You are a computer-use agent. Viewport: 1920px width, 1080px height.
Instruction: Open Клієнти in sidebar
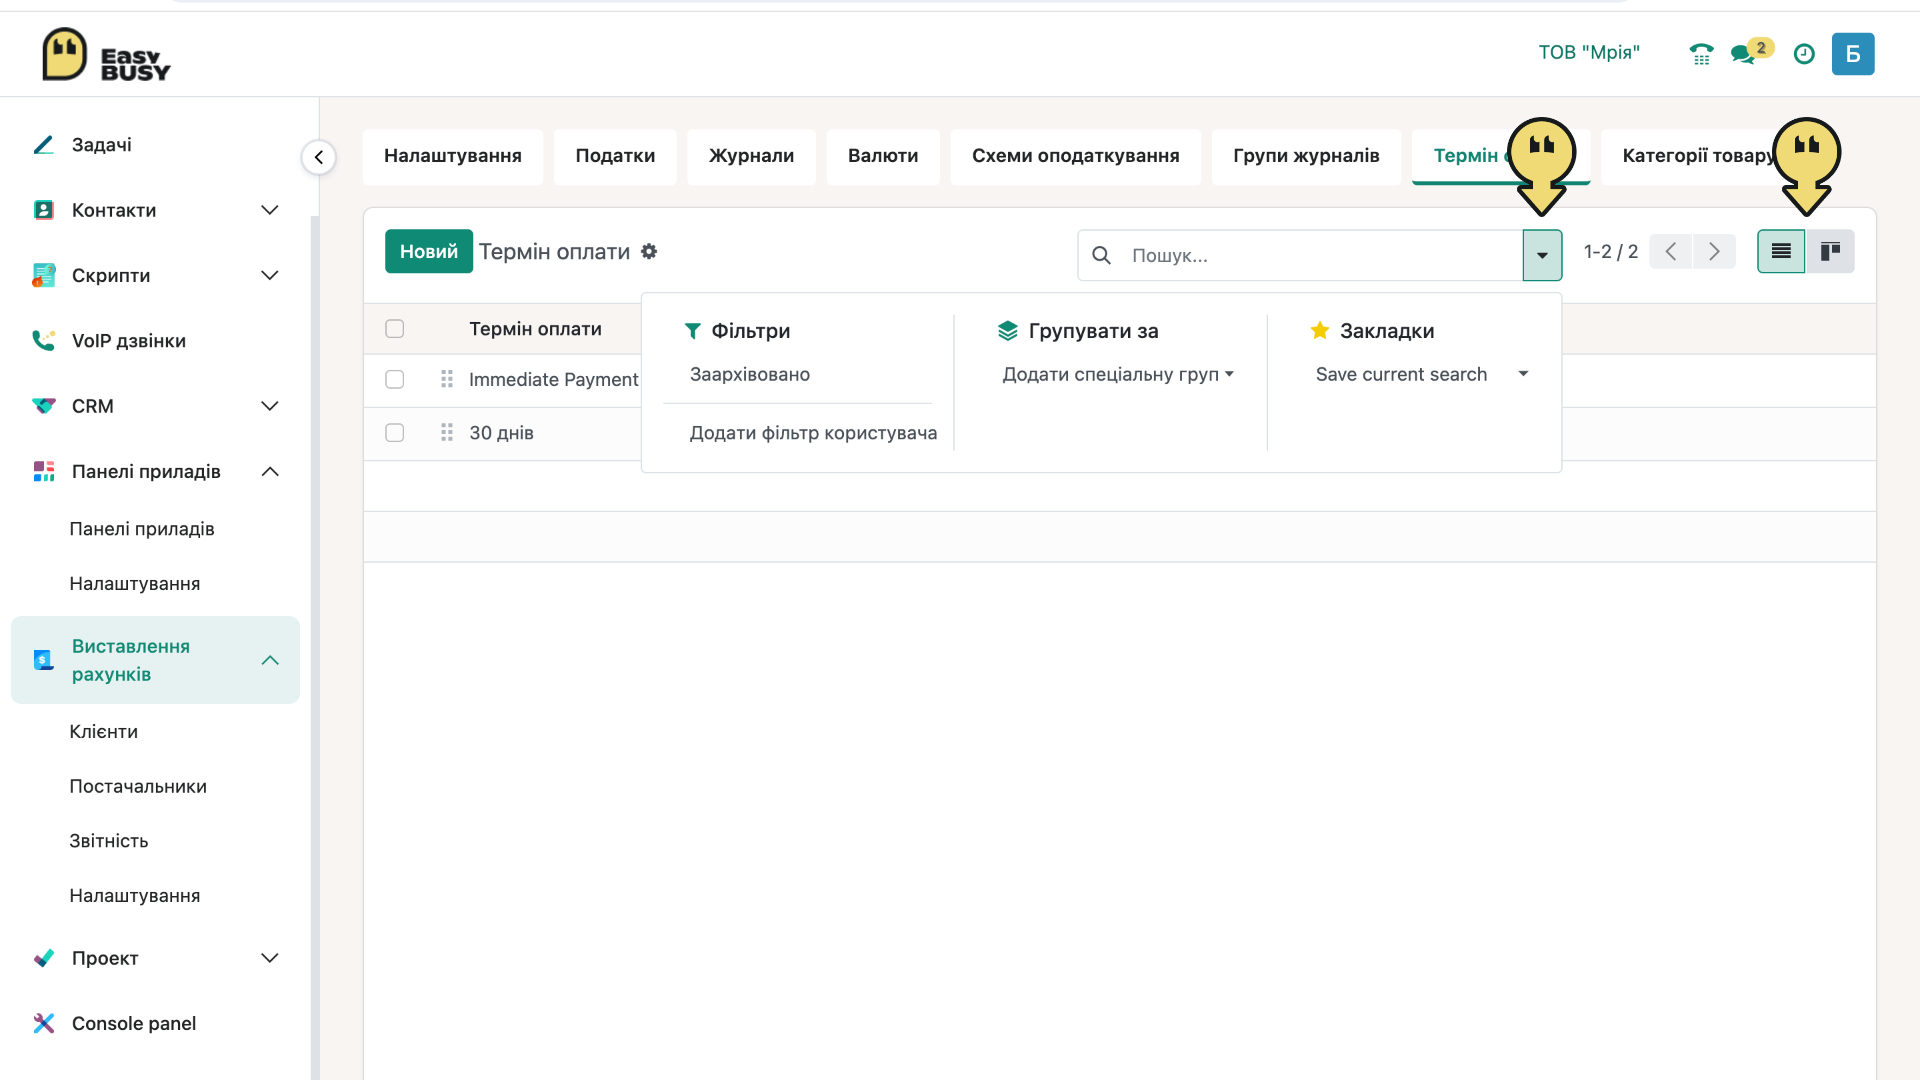(x=104, y=732)
